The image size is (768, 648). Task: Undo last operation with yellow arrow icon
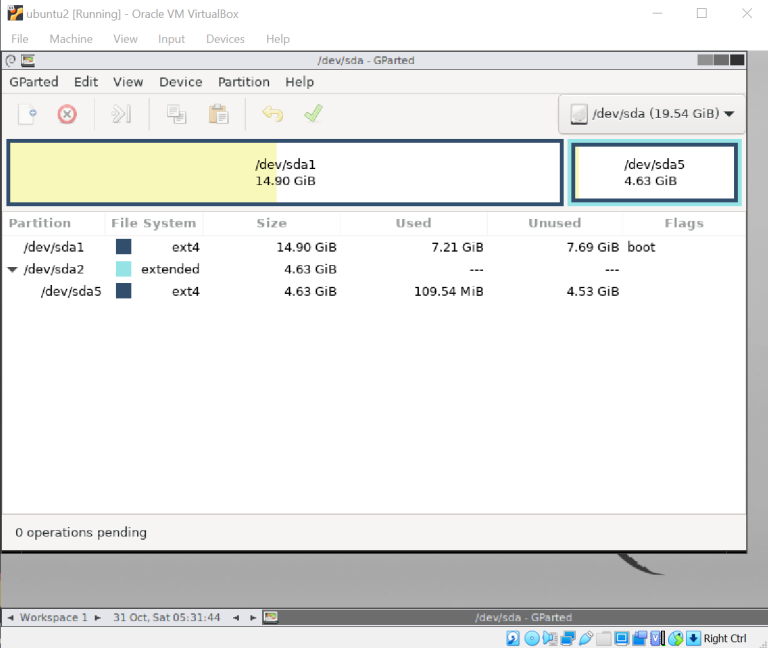tap(272, 114)
